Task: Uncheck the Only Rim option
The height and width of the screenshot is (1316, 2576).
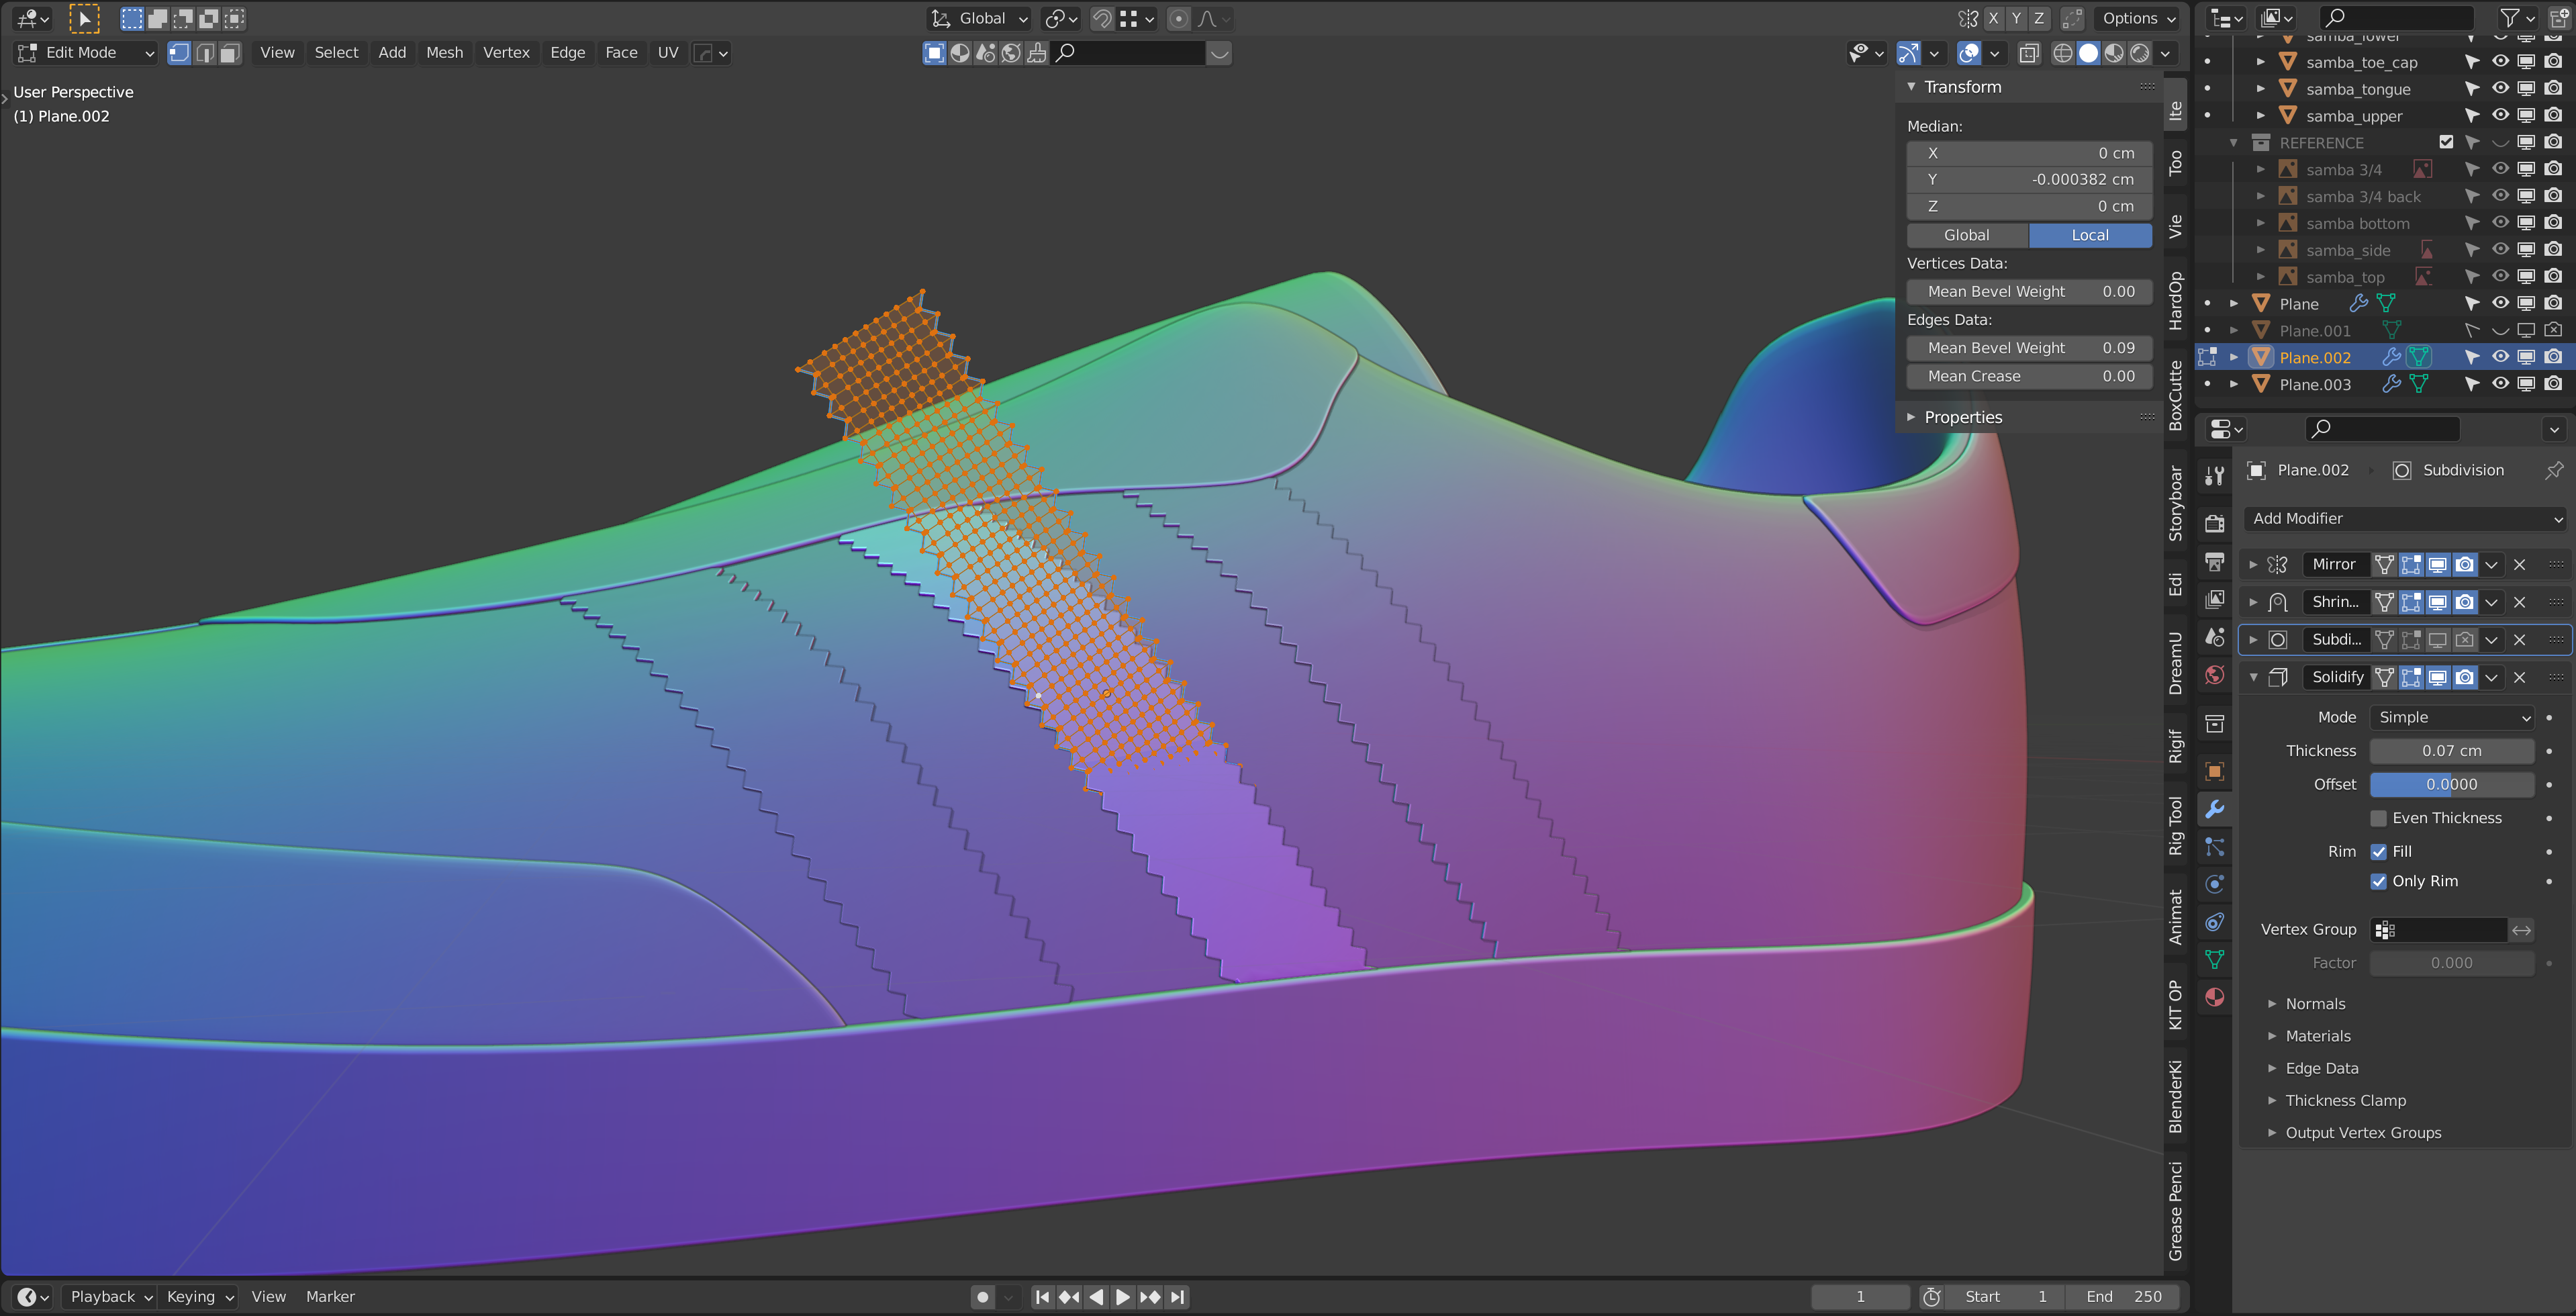Action: (x=2379, y=881)
